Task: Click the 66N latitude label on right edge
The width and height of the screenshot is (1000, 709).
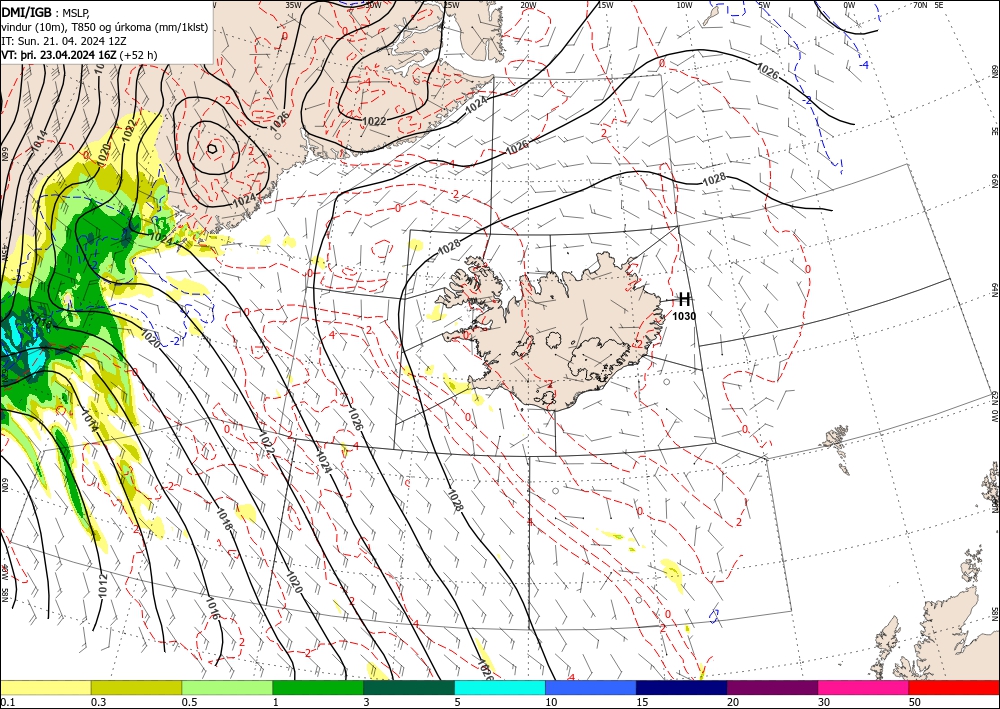Action: tap(995, 182)
